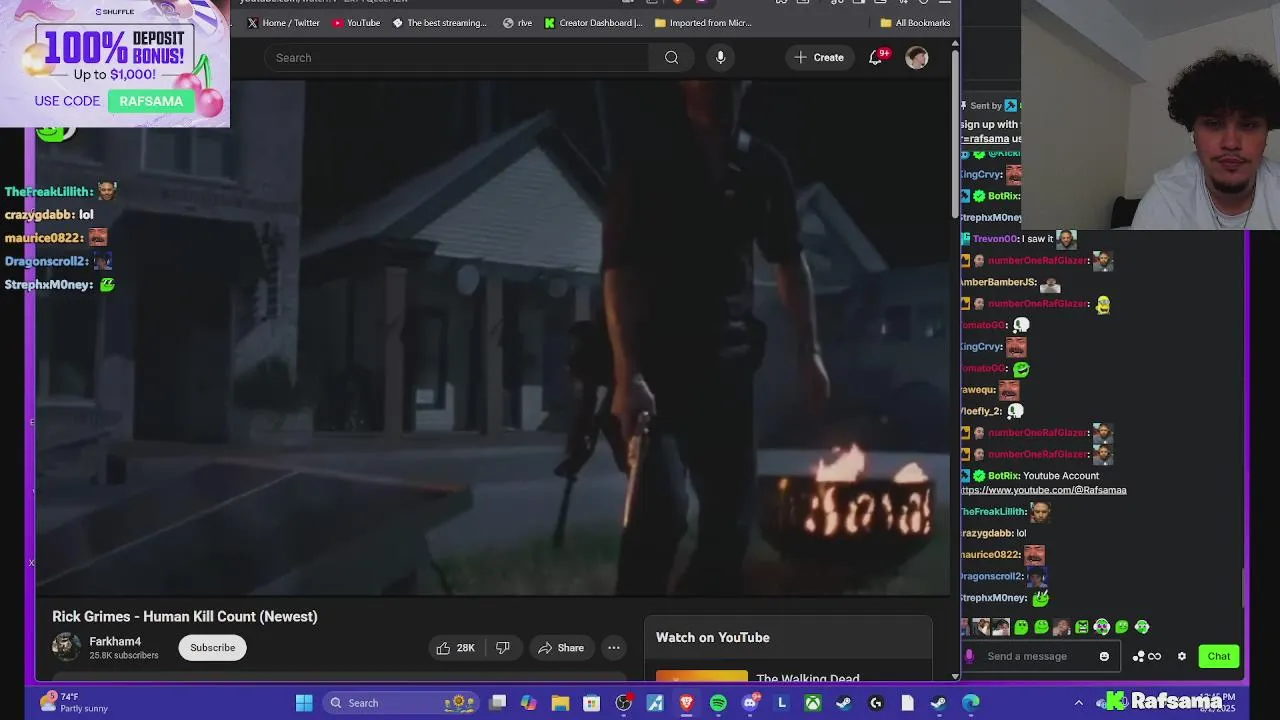Click The Walking Dead suggested video thumbnail
The height and width of the screenshot is (720, 1280).
pyautogui.click(x=701, y=676)
